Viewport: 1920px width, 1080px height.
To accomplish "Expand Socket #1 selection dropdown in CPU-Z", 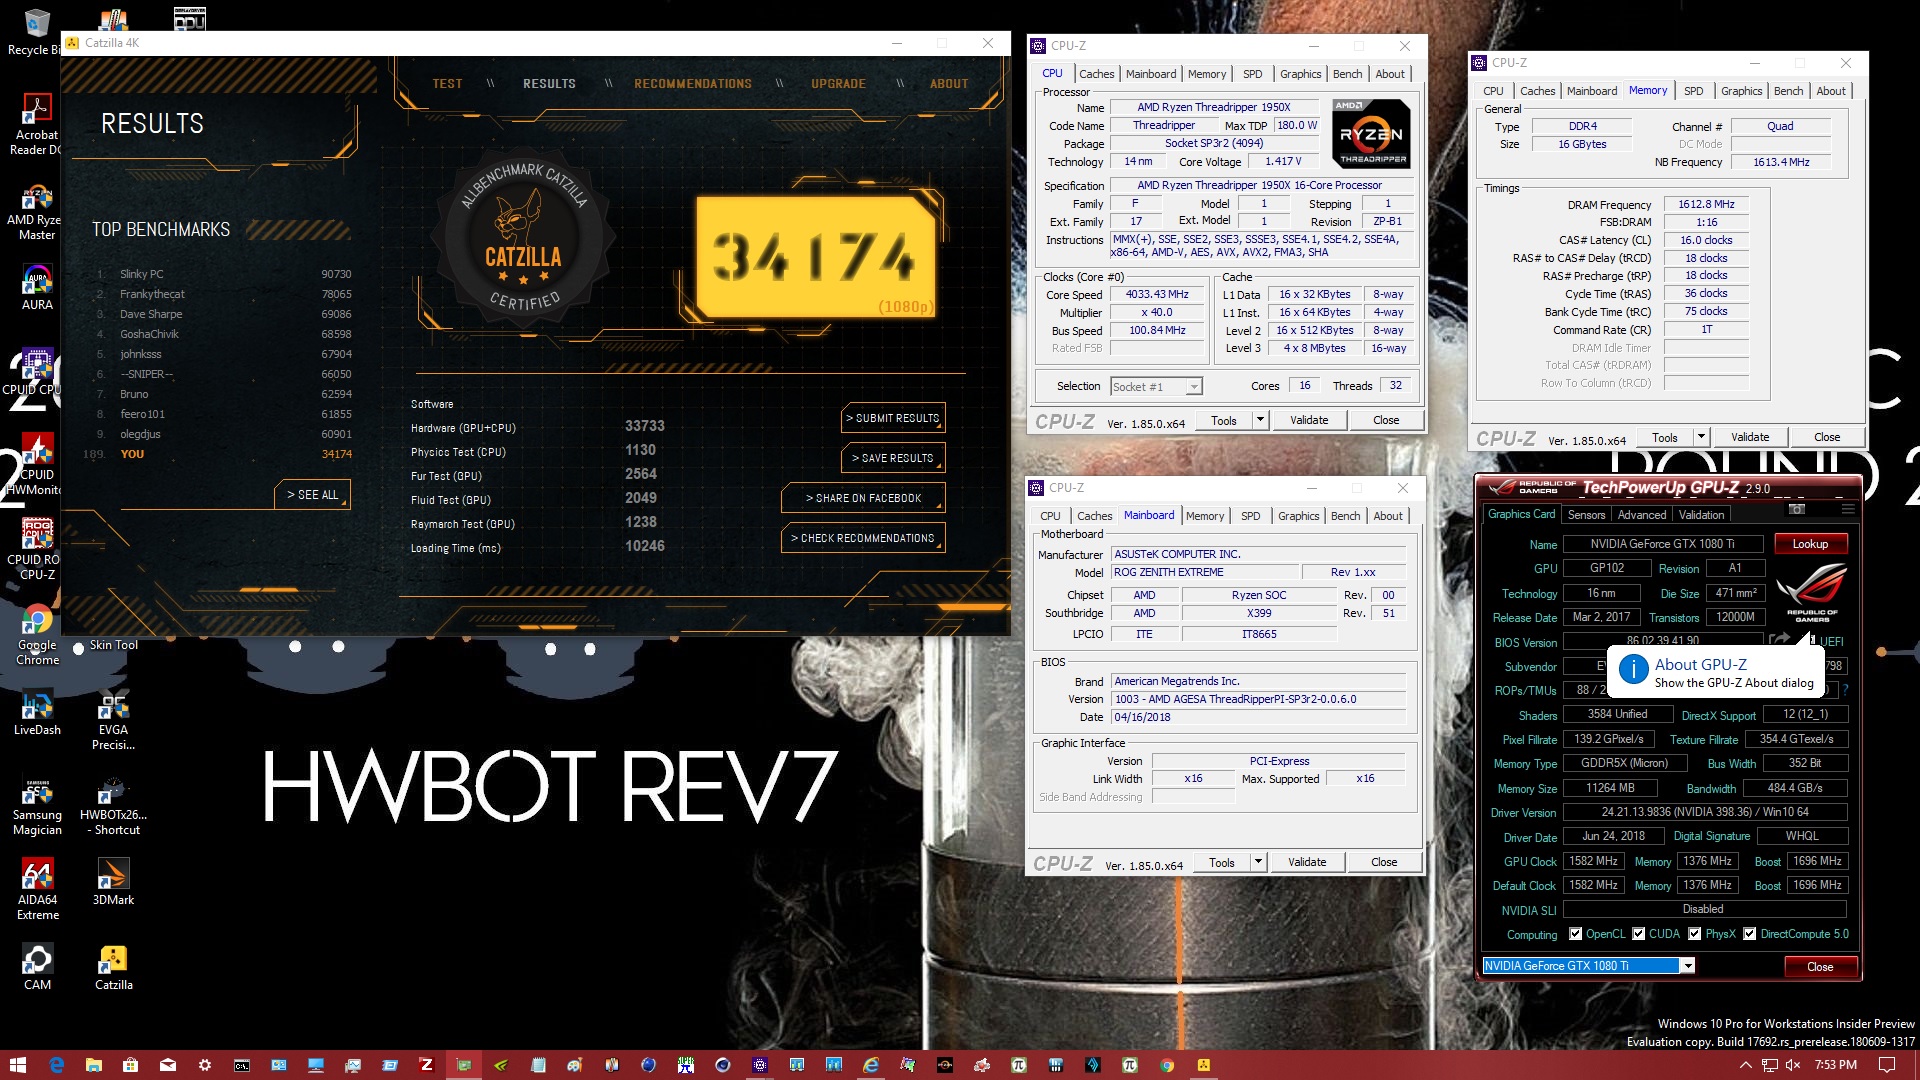I will (1194, 387).
